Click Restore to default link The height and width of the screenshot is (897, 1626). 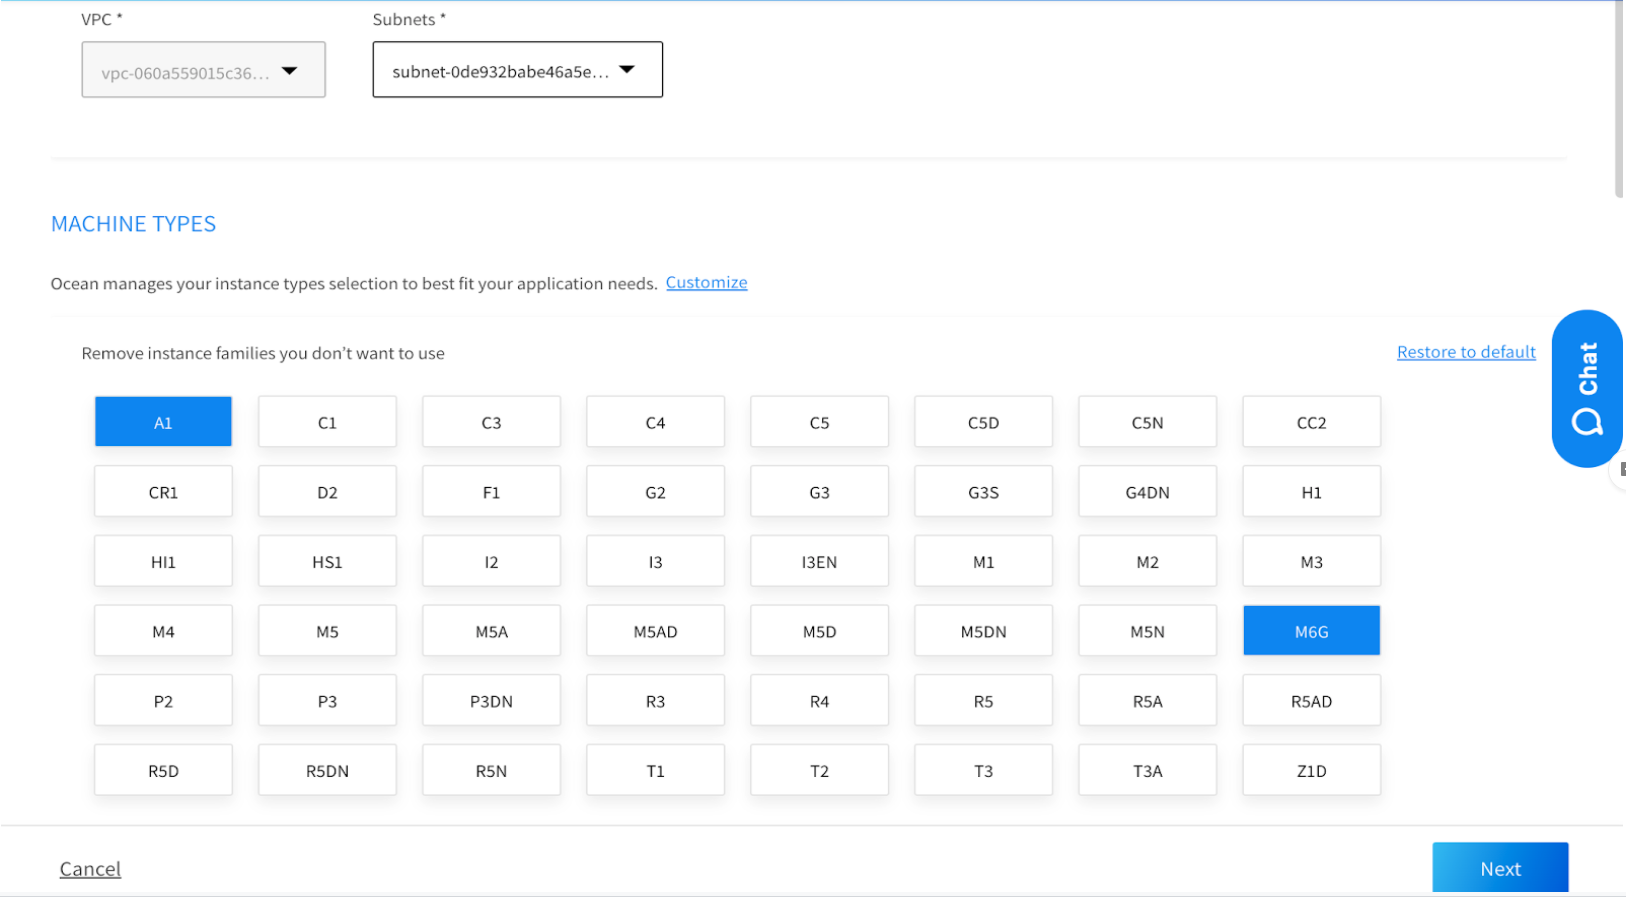(x=1465, y=352)
